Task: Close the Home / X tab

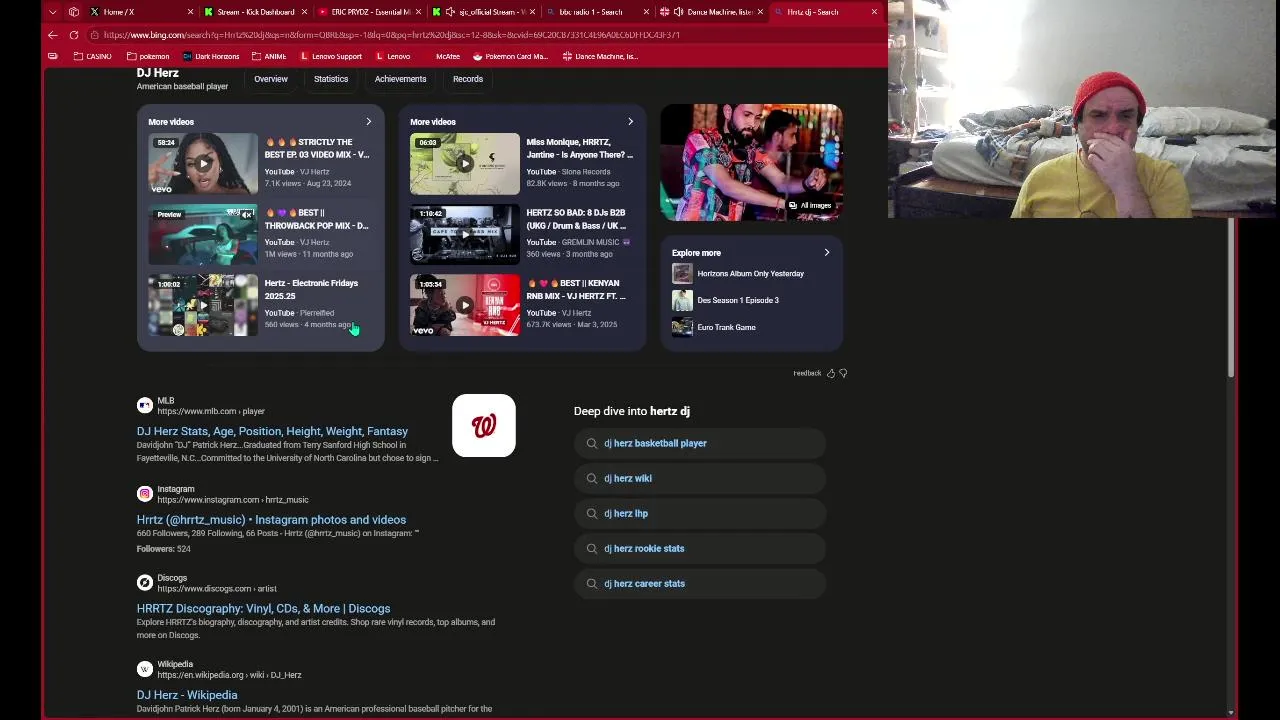Action: tap(190, 12)
